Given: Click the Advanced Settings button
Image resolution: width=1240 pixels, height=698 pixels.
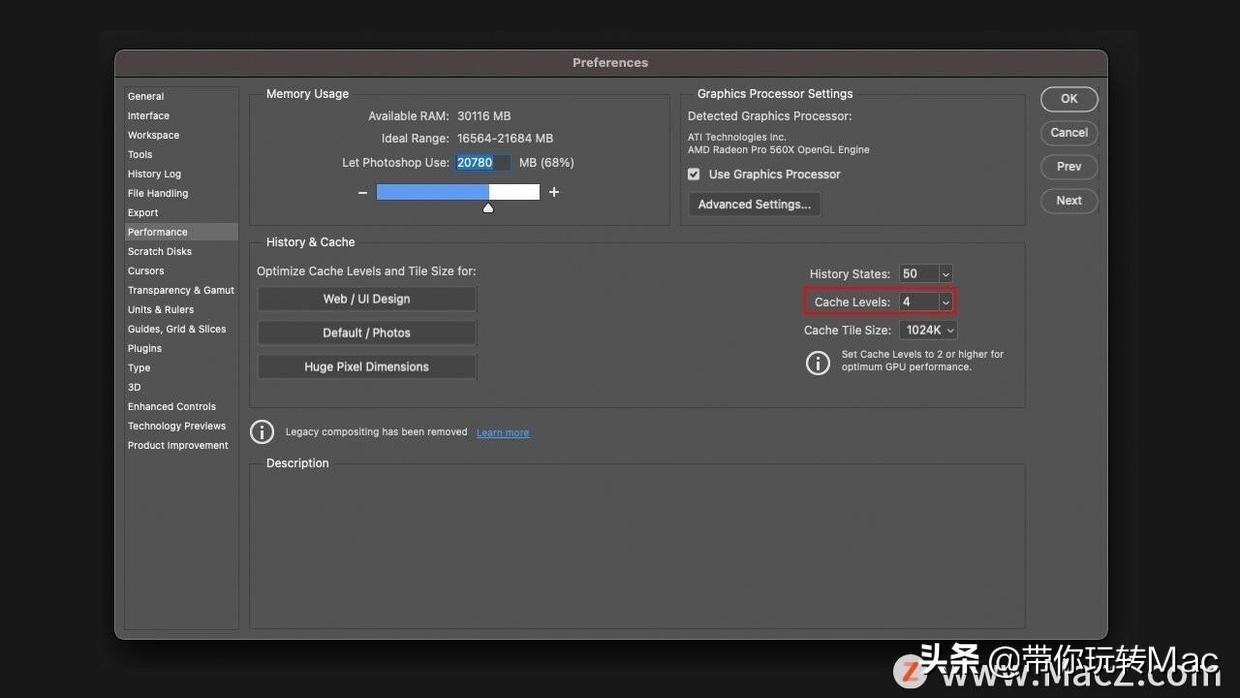Looking at the screenshot, I should coord(754,204).
